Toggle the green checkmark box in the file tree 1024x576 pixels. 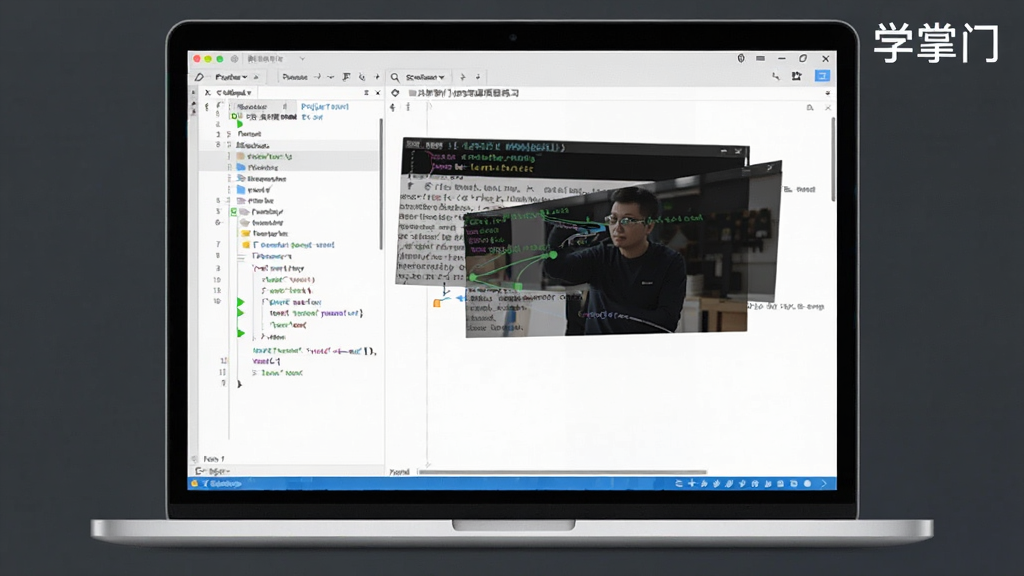pos(233,212)
